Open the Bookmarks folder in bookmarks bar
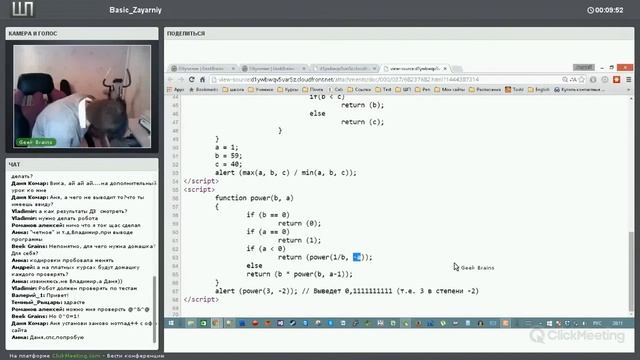The image size is (640, 360). click(x=204, y=89)
